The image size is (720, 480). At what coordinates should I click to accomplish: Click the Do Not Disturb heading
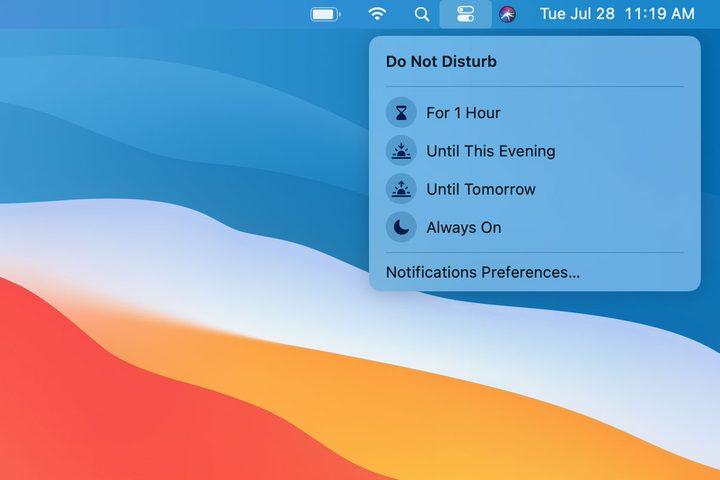(441, 62)
